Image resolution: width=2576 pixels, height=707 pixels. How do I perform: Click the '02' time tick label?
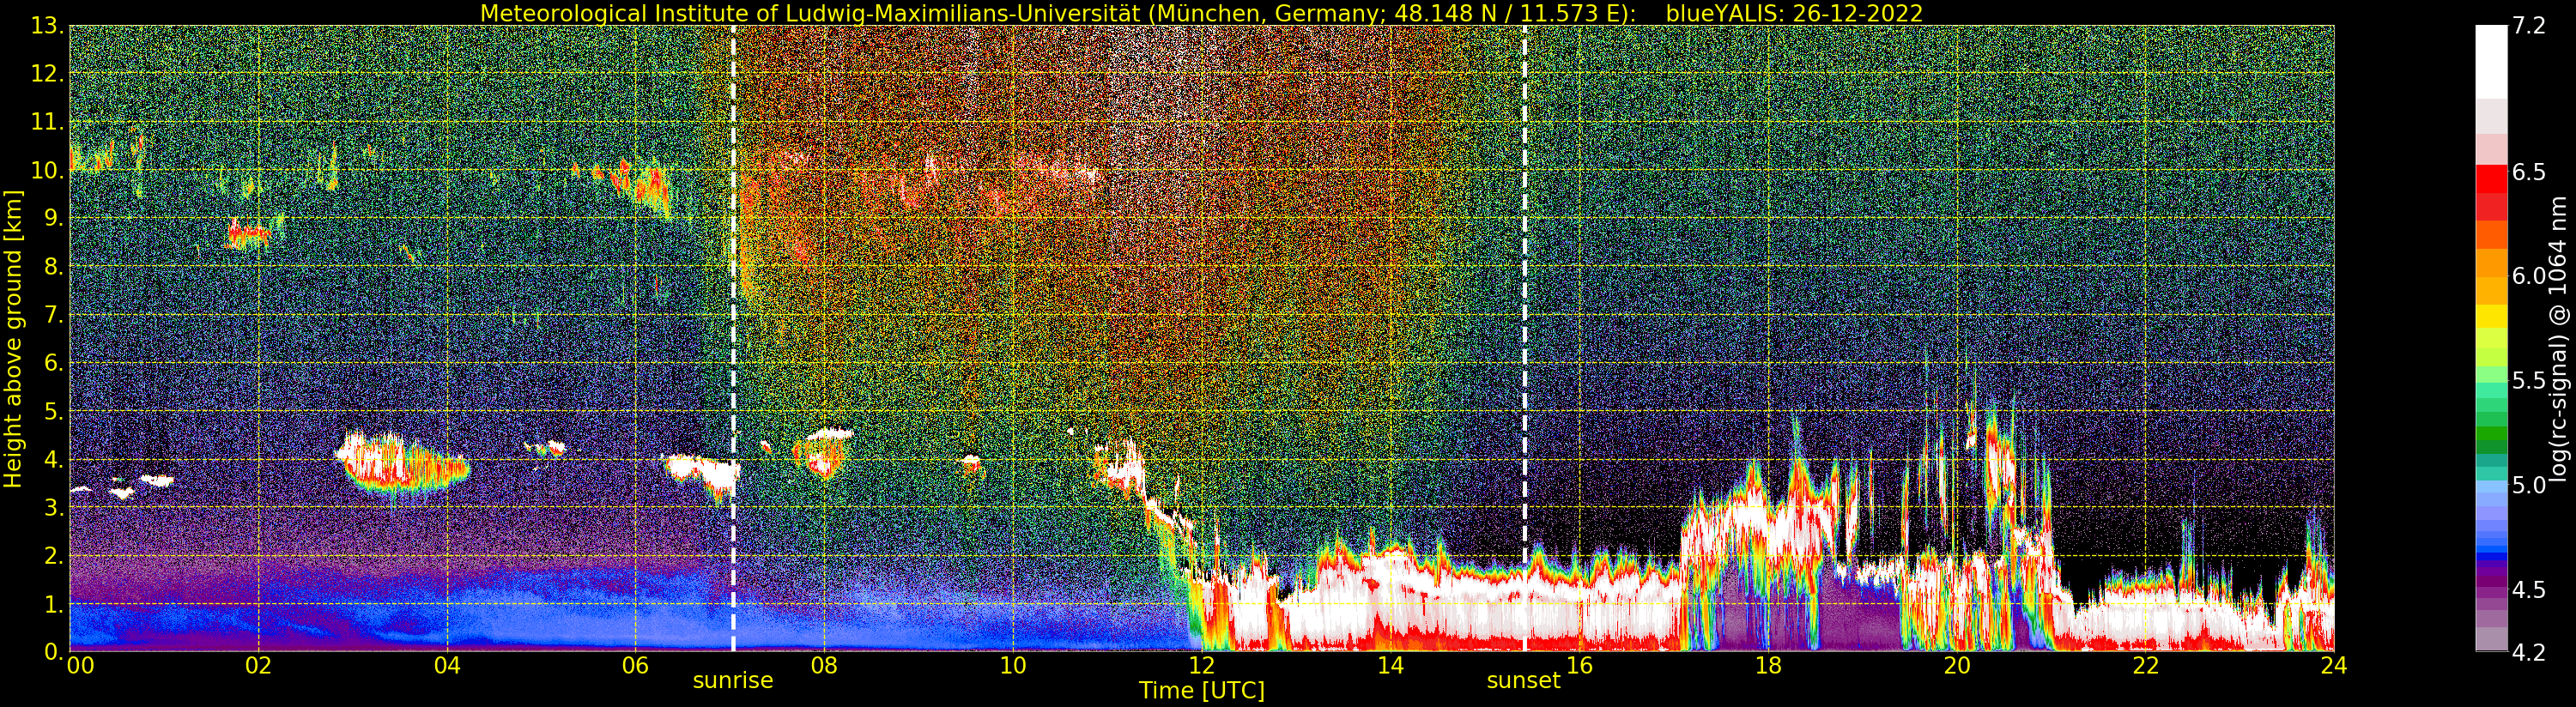coord(258,666)
